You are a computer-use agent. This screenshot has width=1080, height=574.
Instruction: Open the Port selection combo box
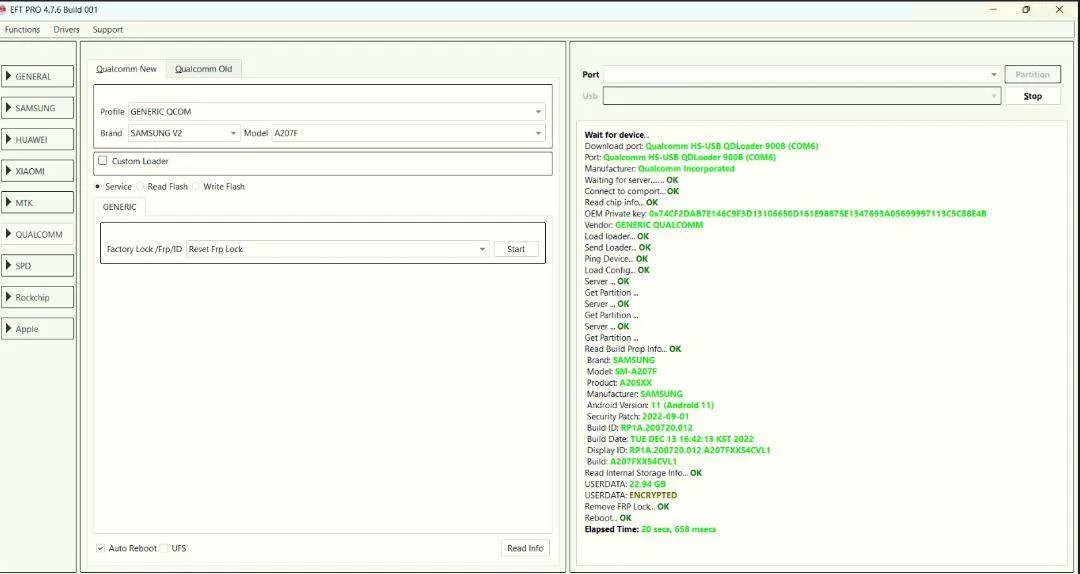click(800, 75)
